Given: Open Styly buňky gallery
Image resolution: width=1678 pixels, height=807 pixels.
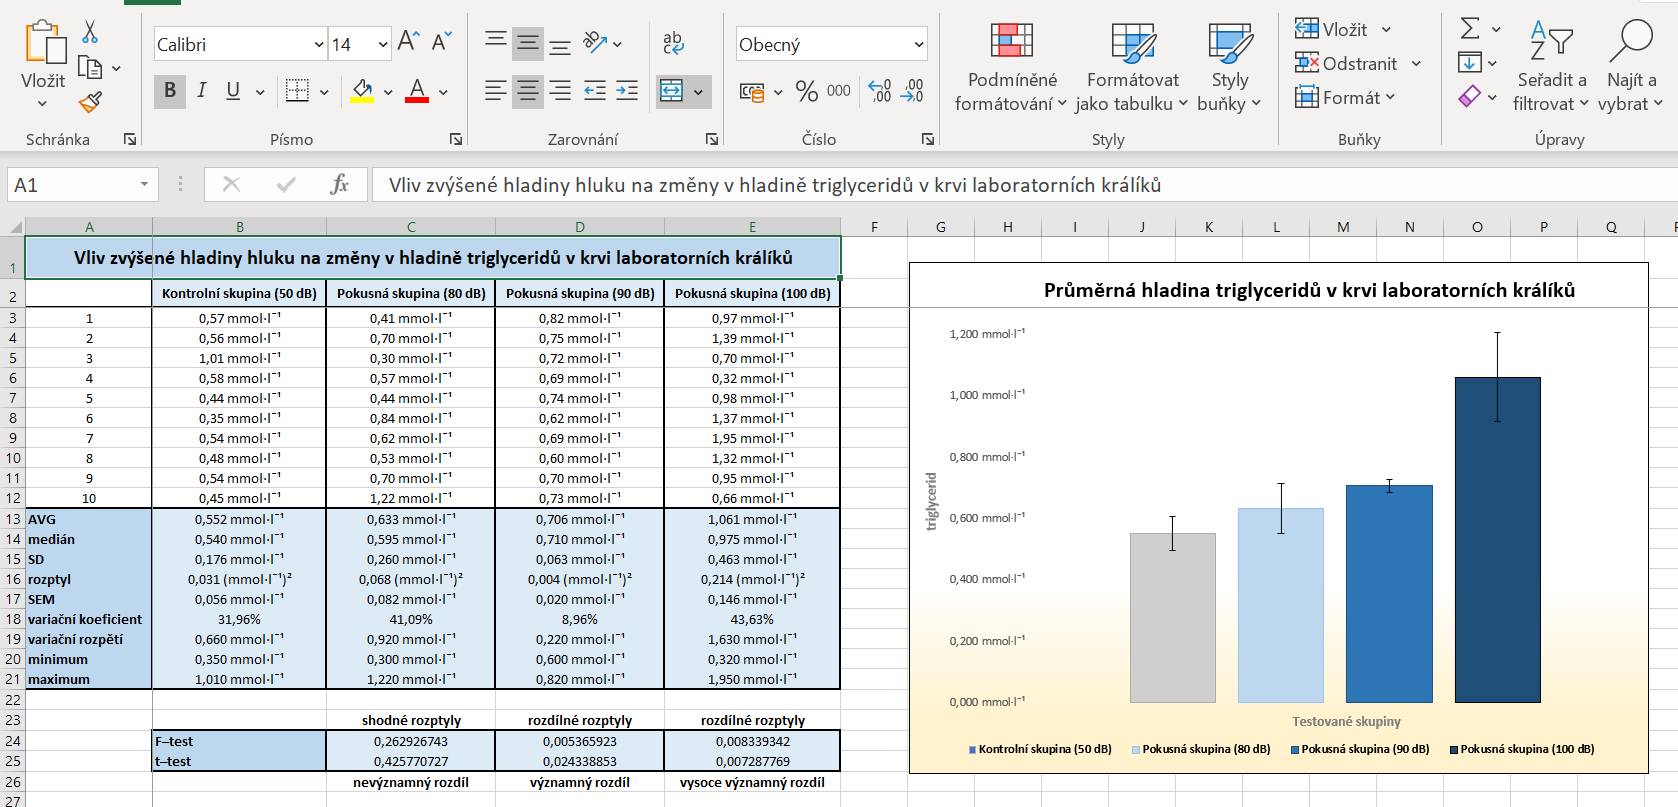Looking at the screenshot, I should pos(1229,66).
